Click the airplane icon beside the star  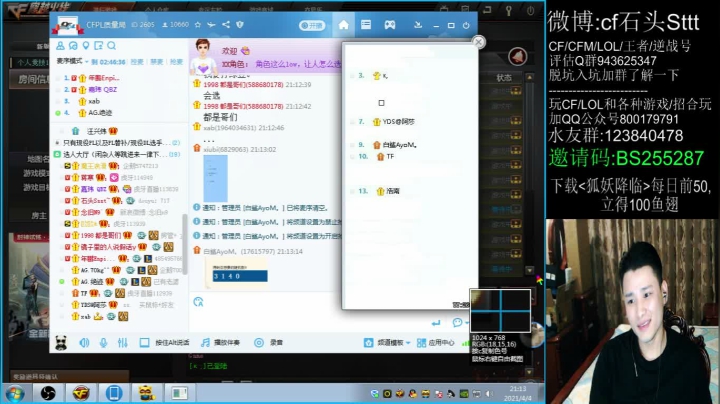point(211,25)
